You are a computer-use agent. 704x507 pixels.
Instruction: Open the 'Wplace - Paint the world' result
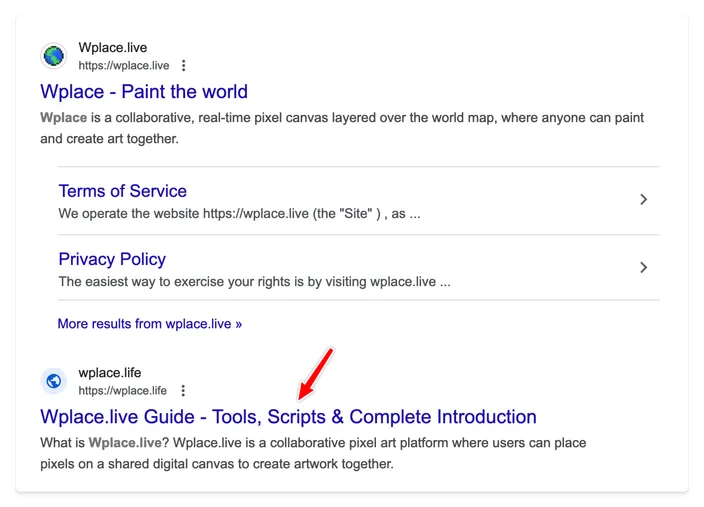tap(144, 92)
